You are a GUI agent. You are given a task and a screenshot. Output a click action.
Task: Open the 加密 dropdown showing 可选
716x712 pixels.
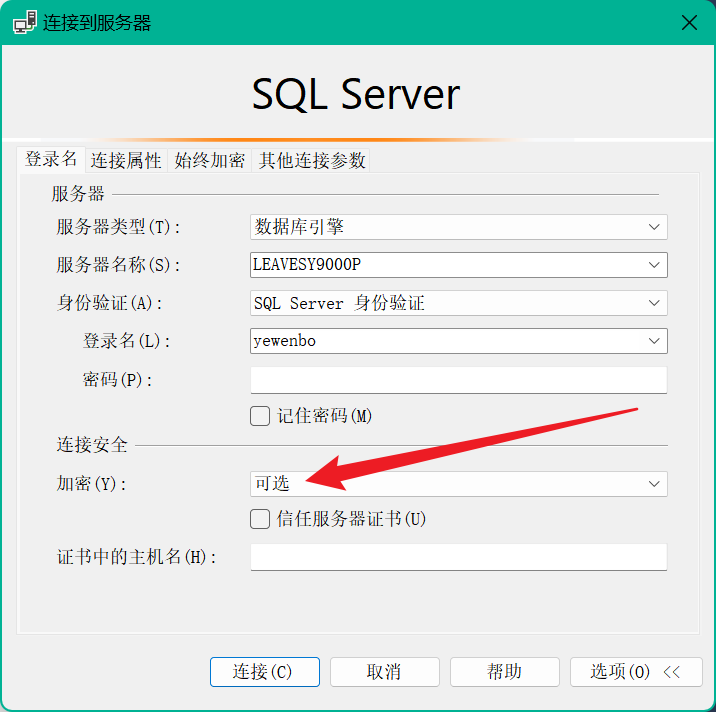pos(458,484)
